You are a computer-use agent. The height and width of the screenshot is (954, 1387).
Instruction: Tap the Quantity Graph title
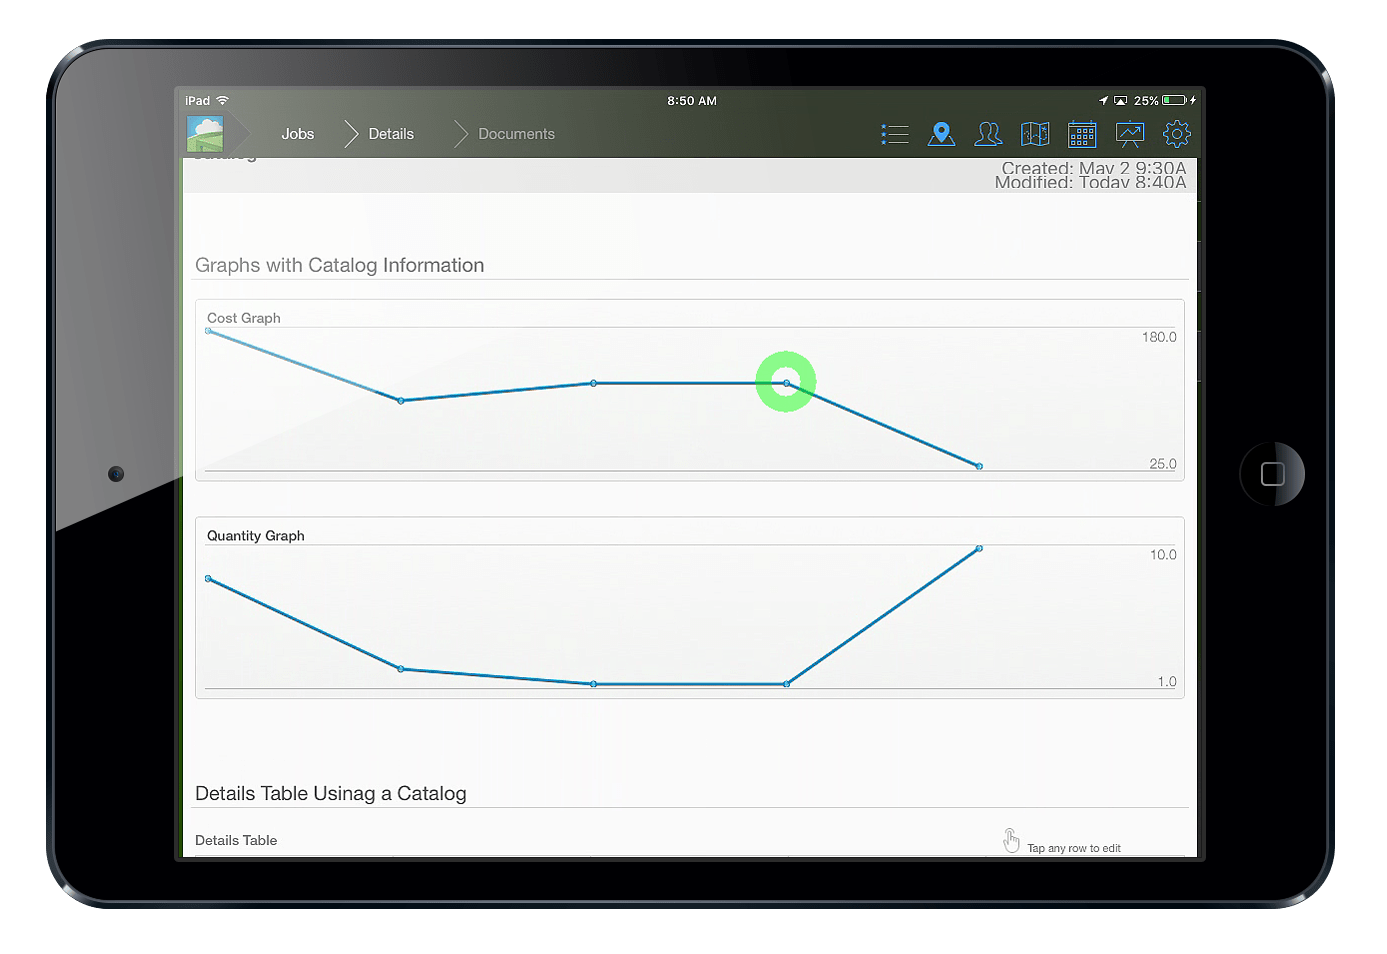click(256, 536)
